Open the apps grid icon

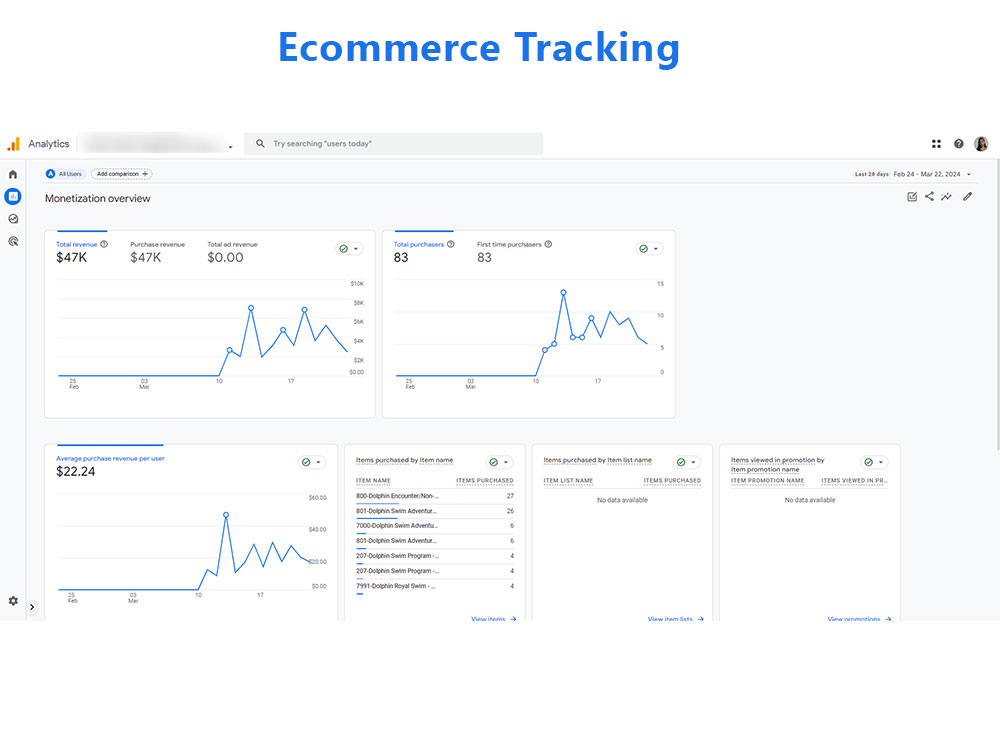[936, 144]
